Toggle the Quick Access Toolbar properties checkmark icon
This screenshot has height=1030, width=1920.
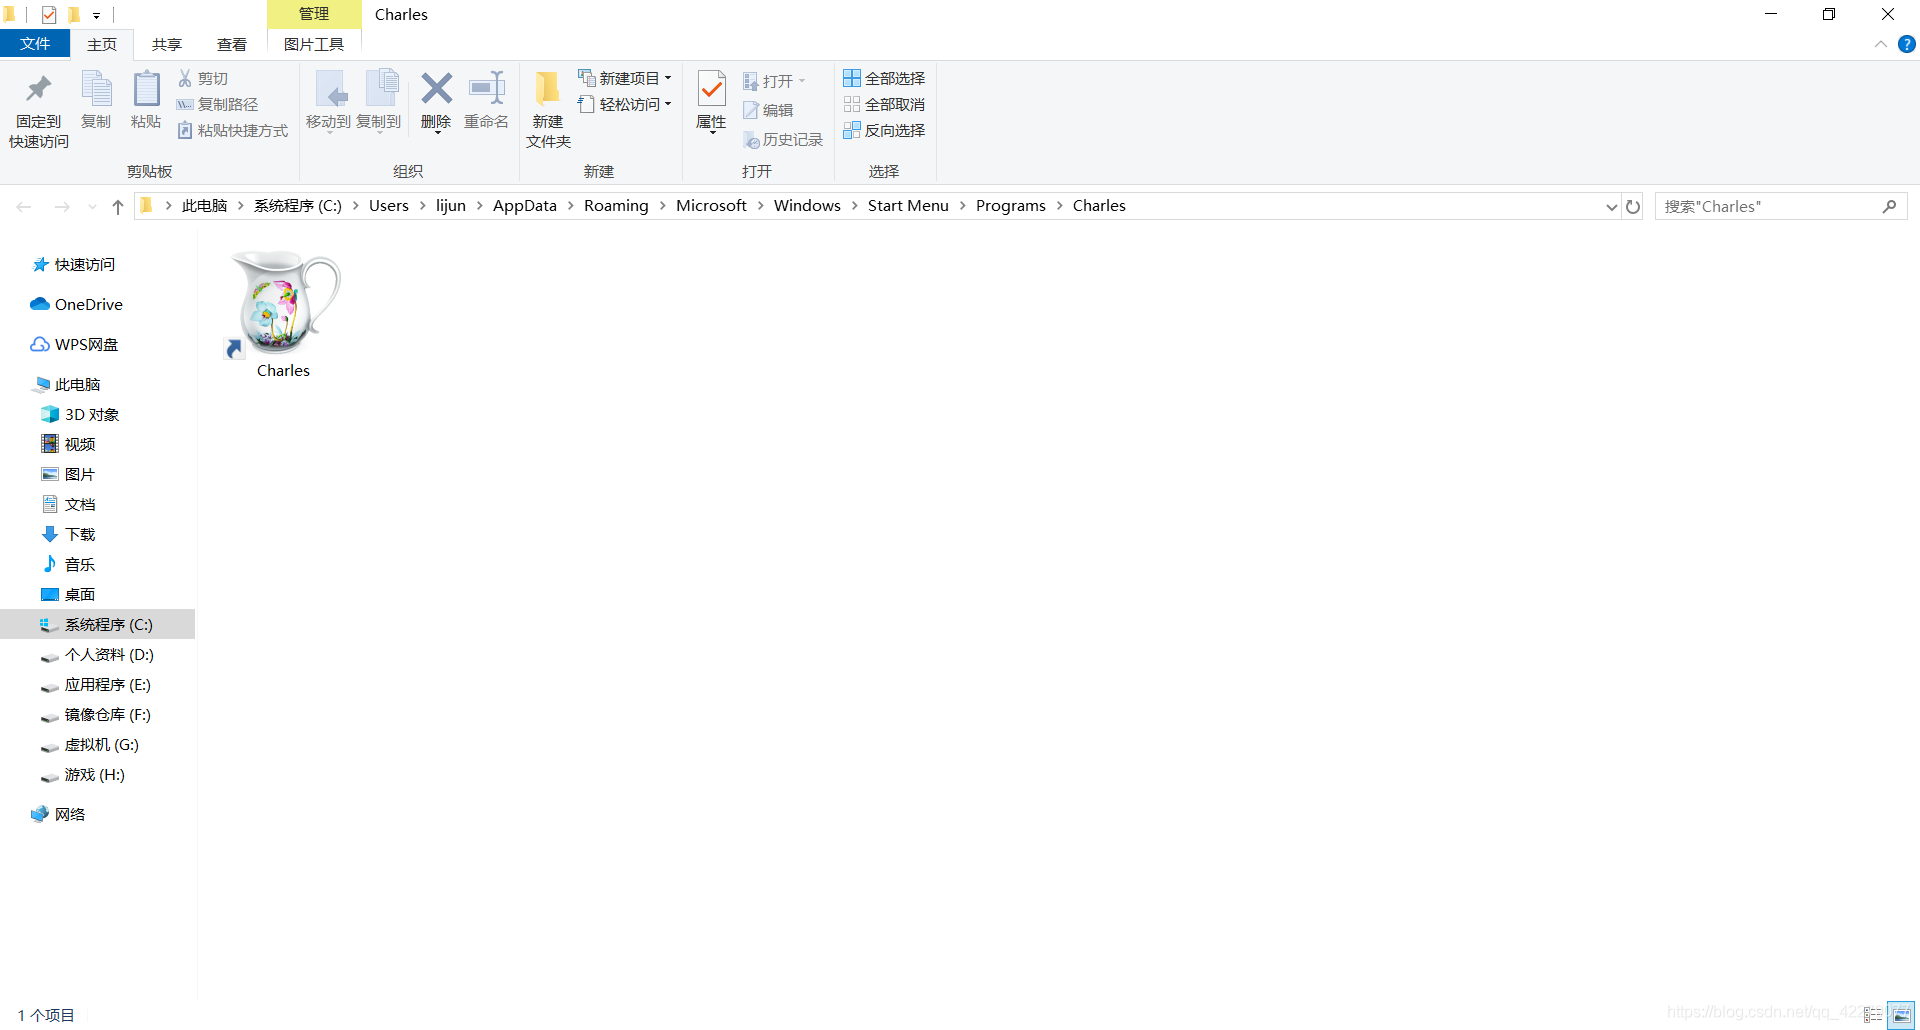49,15
